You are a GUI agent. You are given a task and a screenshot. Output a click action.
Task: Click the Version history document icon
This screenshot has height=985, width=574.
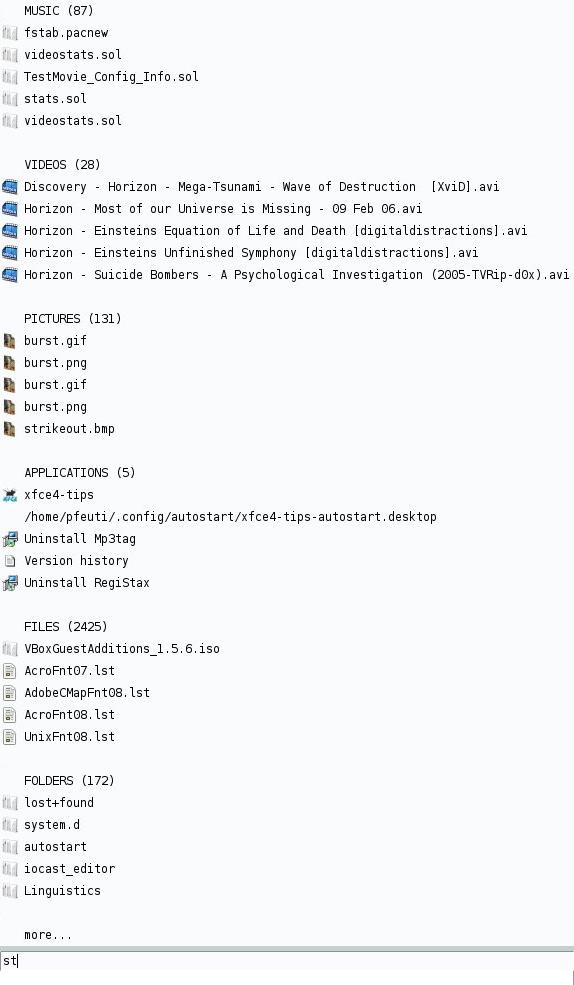pos(9,561)
